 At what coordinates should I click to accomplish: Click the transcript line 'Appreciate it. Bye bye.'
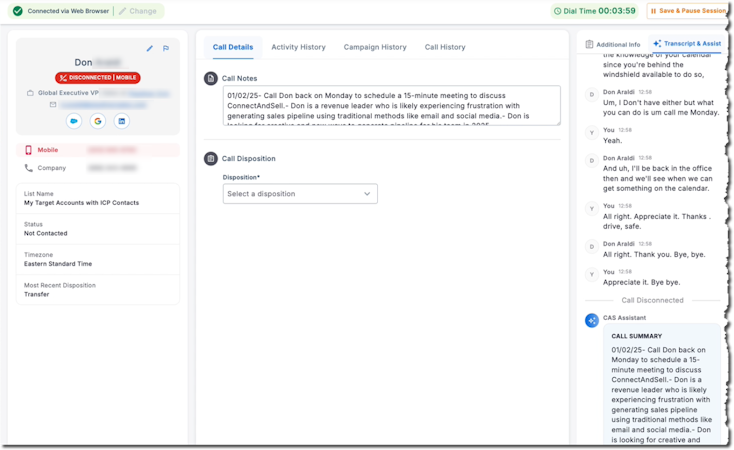coord(641,282)
